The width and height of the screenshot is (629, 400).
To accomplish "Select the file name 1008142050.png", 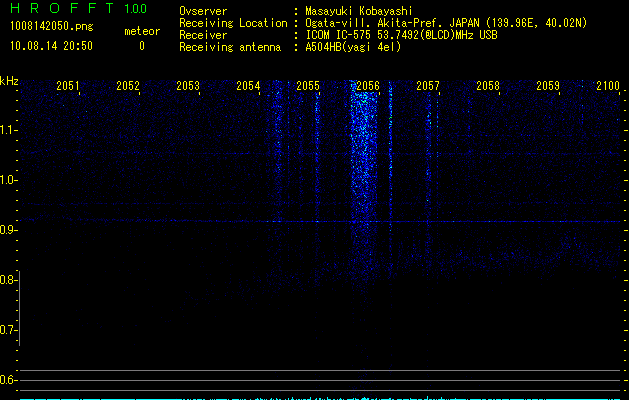I will 51,27.
